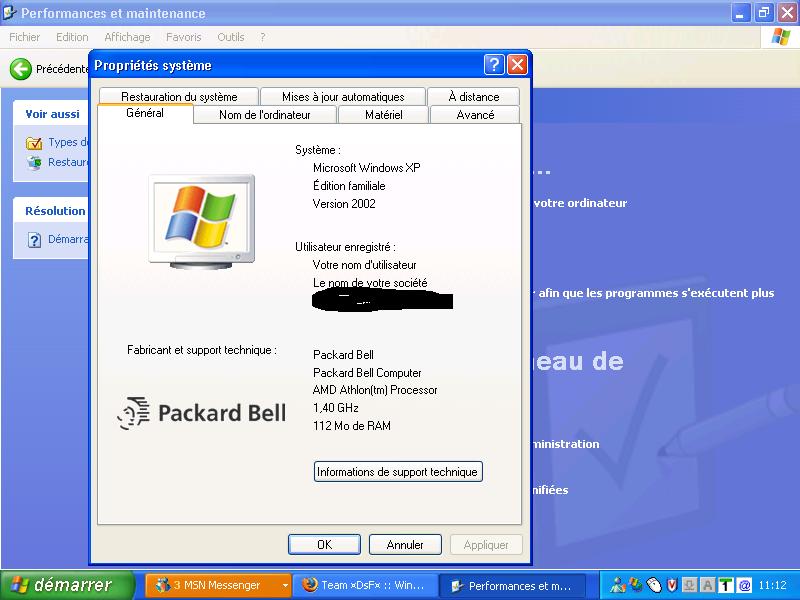
Task: Click the blue @ tray icon
Action: 744,585
